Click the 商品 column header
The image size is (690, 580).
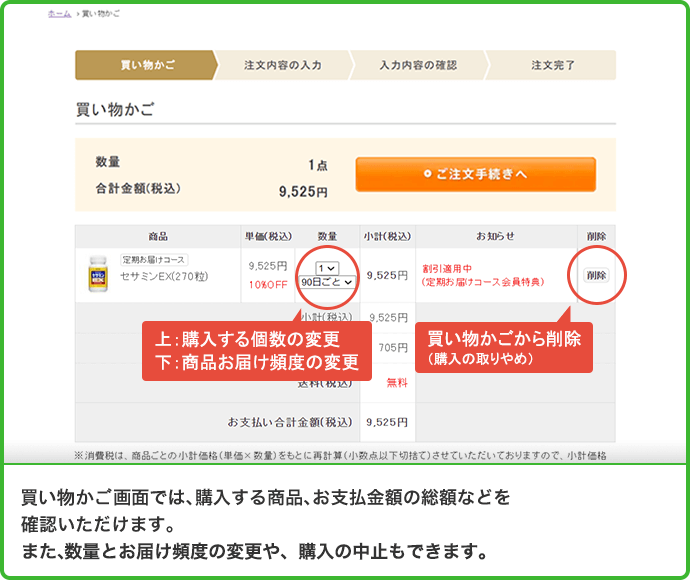click(x=158, y=236)
